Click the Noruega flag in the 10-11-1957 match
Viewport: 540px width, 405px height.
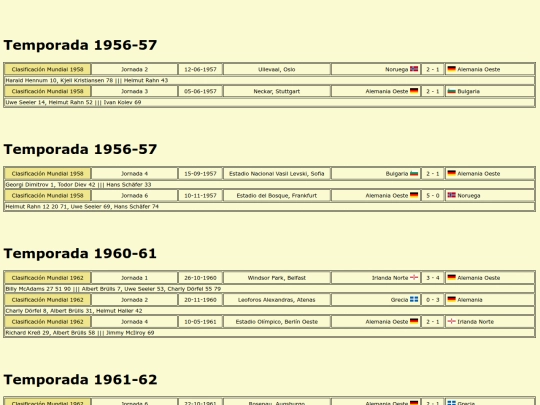pyautogui.click(x=451, y=195)
